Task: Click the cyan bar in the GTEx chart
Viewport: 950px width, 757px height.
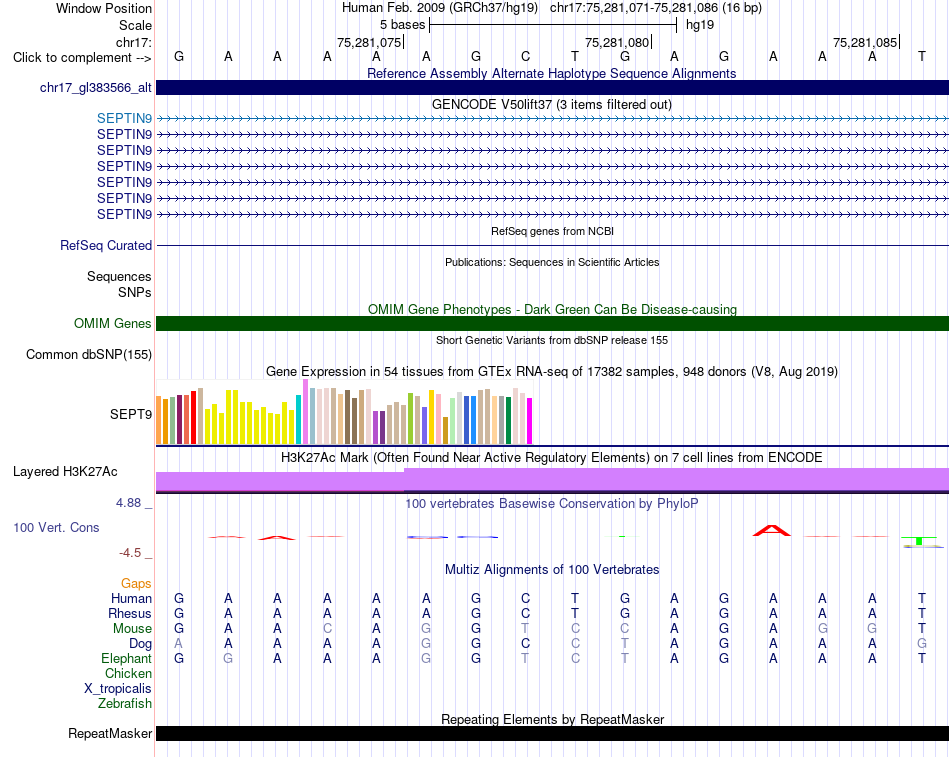Action: (x=299, y=419)
